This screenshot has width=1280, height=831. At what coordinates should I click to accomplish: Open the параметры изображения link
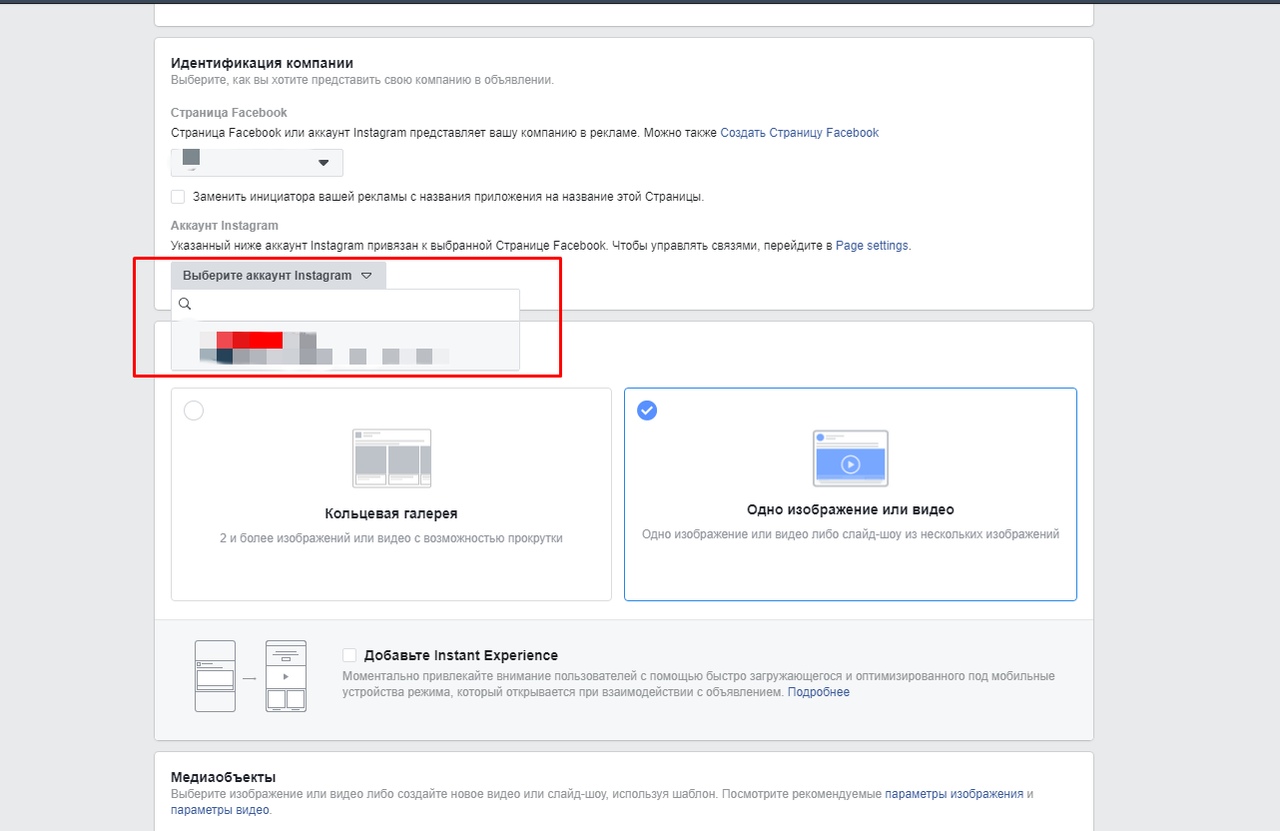pyautogui.click(x=954, y=794)
